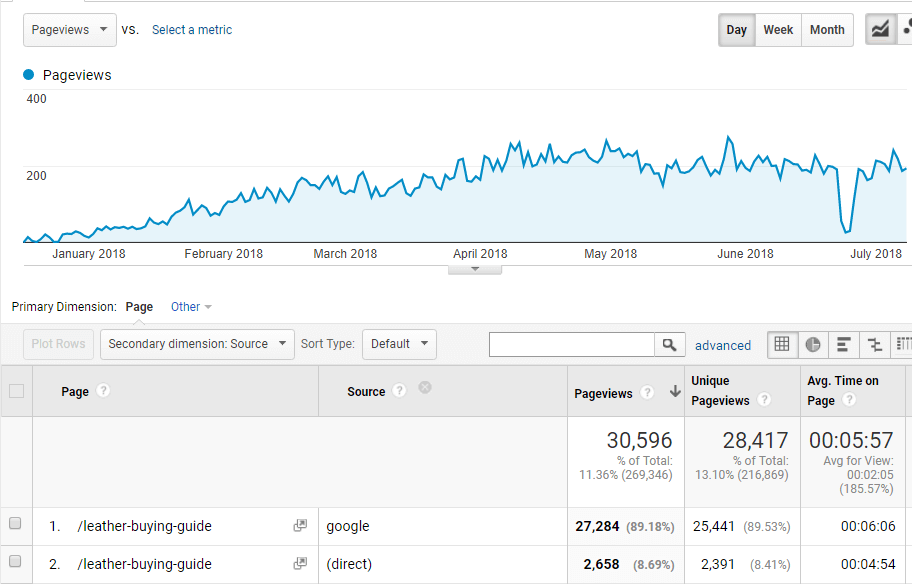Open /leather-buying-guide via the new-window icon
The width and height of the screenshot is (912, 584).
coord(299,525)
